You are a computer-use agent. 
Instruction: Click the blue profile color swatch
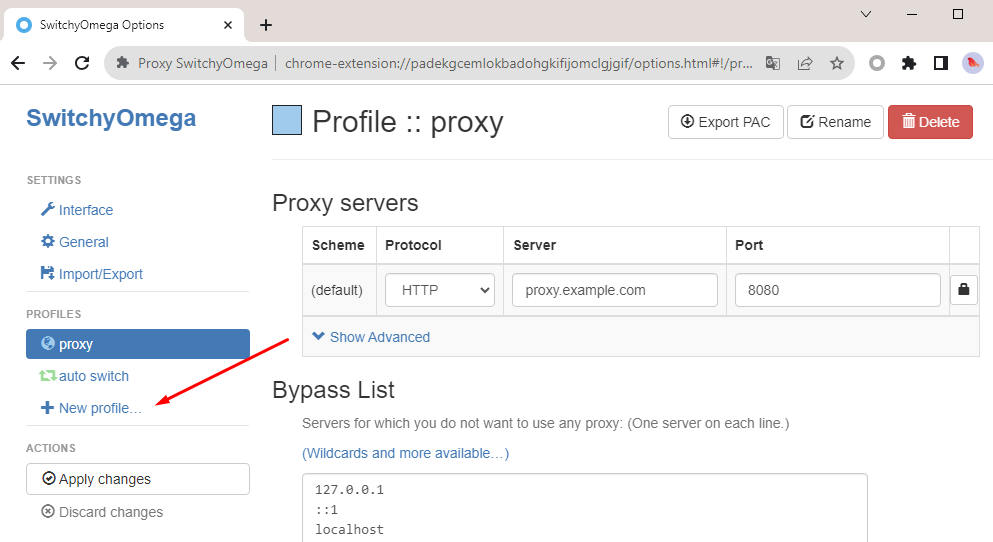coord(287,121)
